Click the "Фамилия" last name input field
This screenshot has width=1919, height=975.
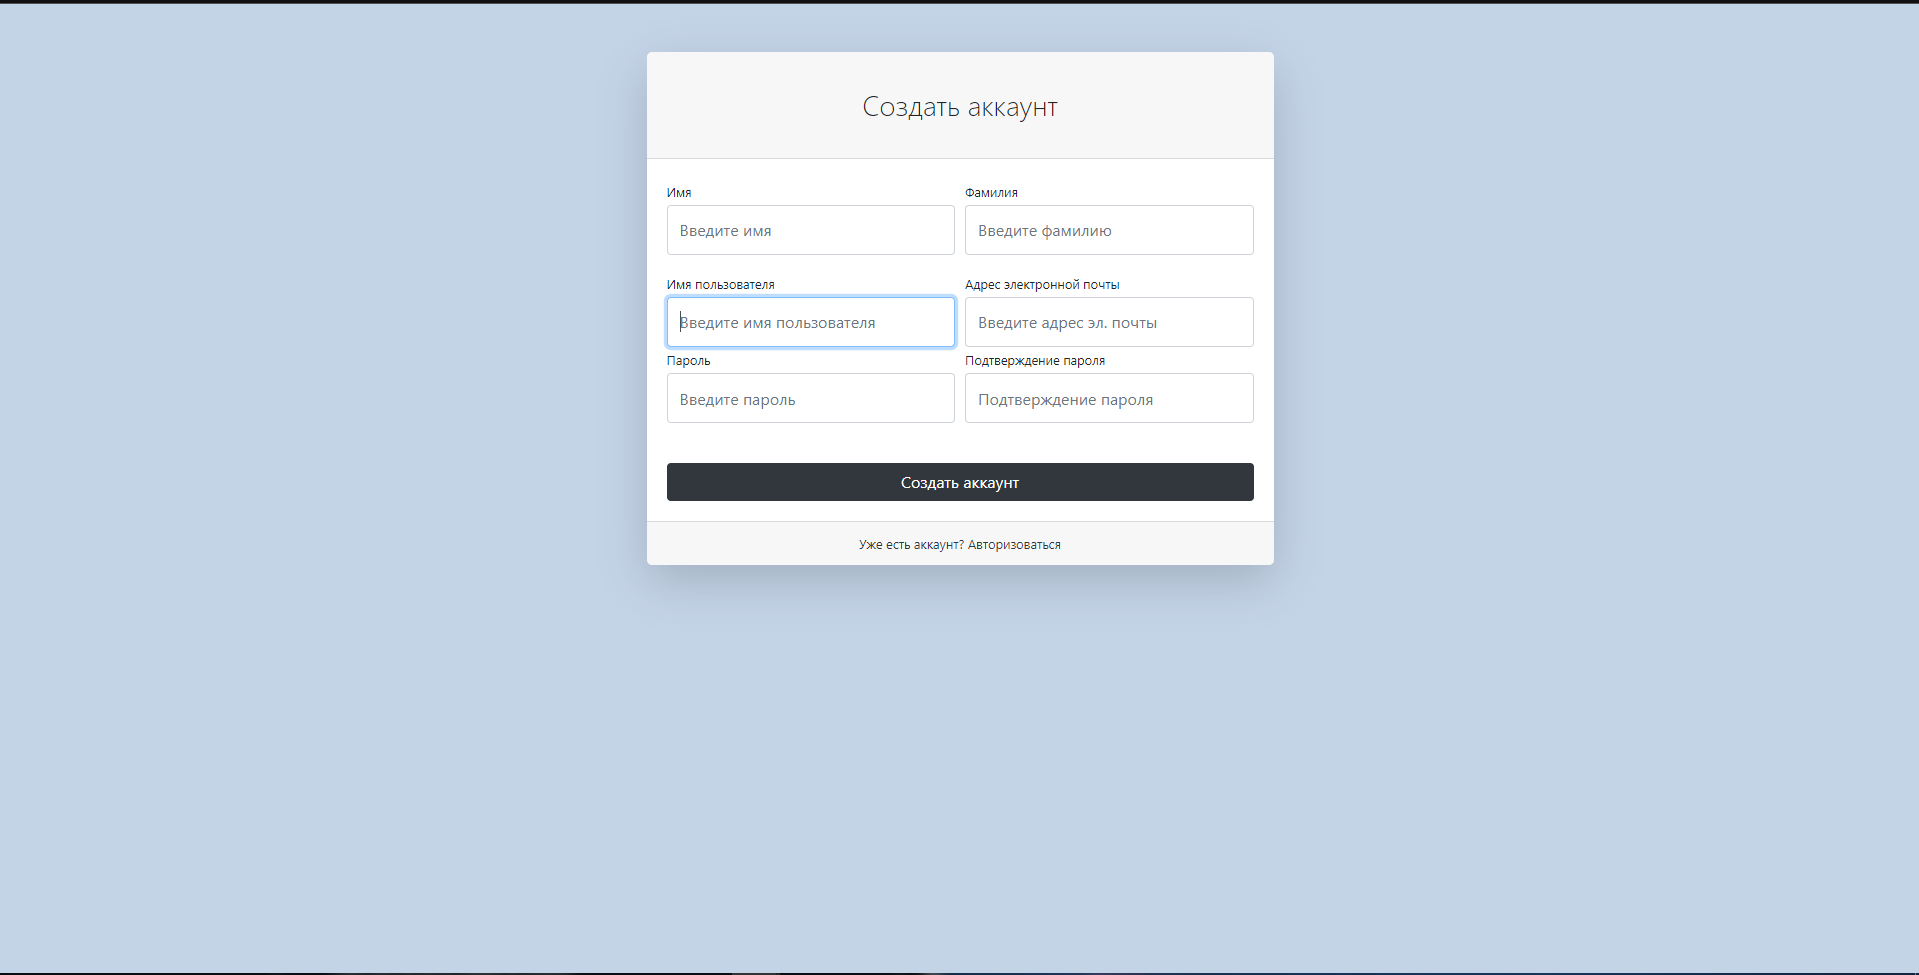[1108, 230]
